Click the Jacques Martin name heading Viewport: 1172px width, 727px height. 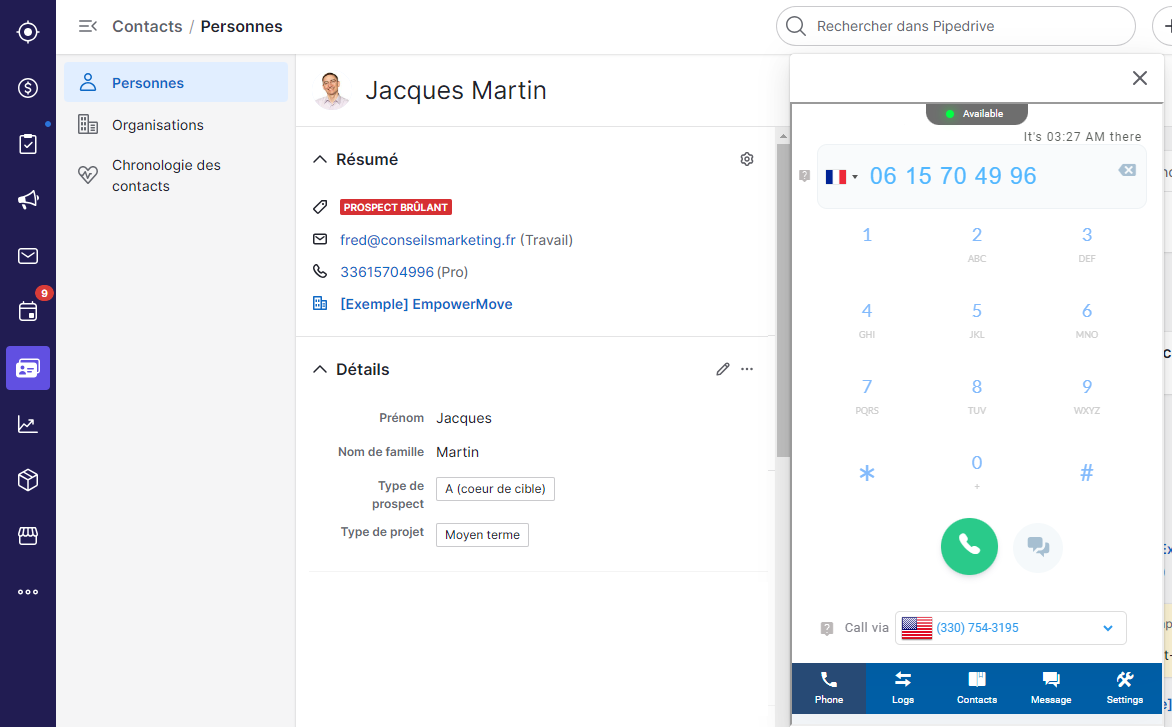[x=455, y=90]
